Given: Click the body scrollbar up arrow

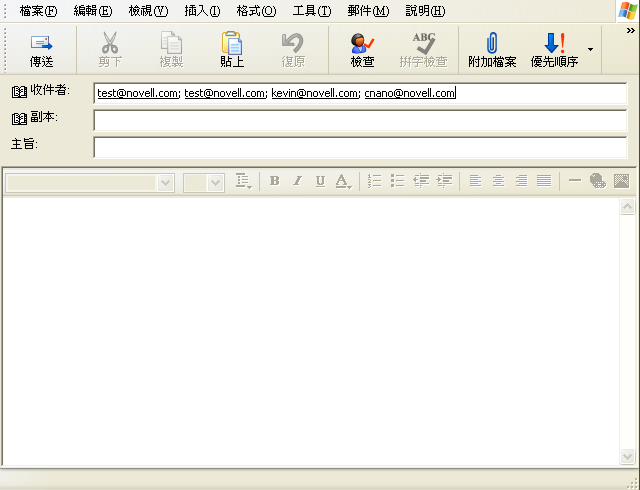Looking at the screenshot, I should [627, 207].
